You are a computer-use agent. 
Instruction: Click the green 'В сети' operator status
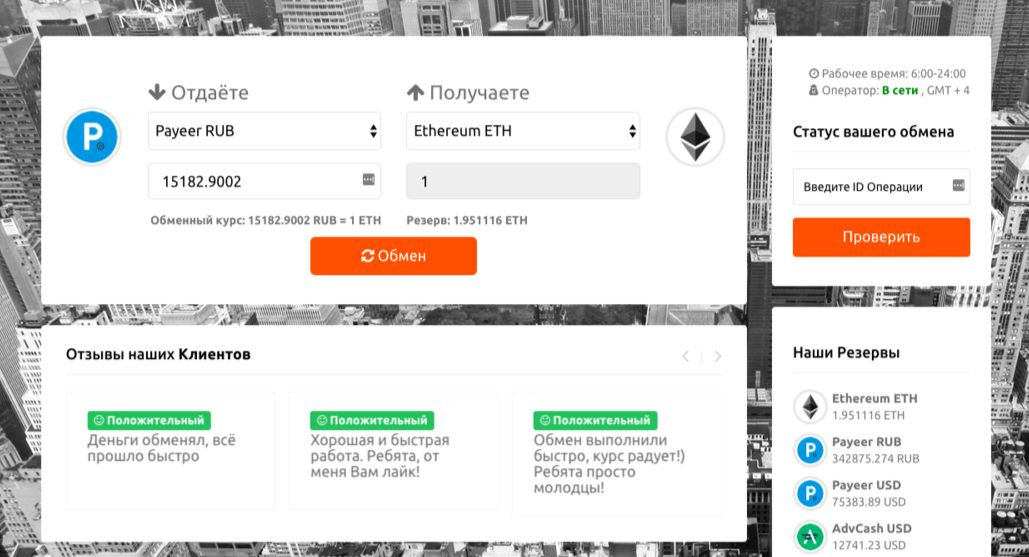click(900, 91)
